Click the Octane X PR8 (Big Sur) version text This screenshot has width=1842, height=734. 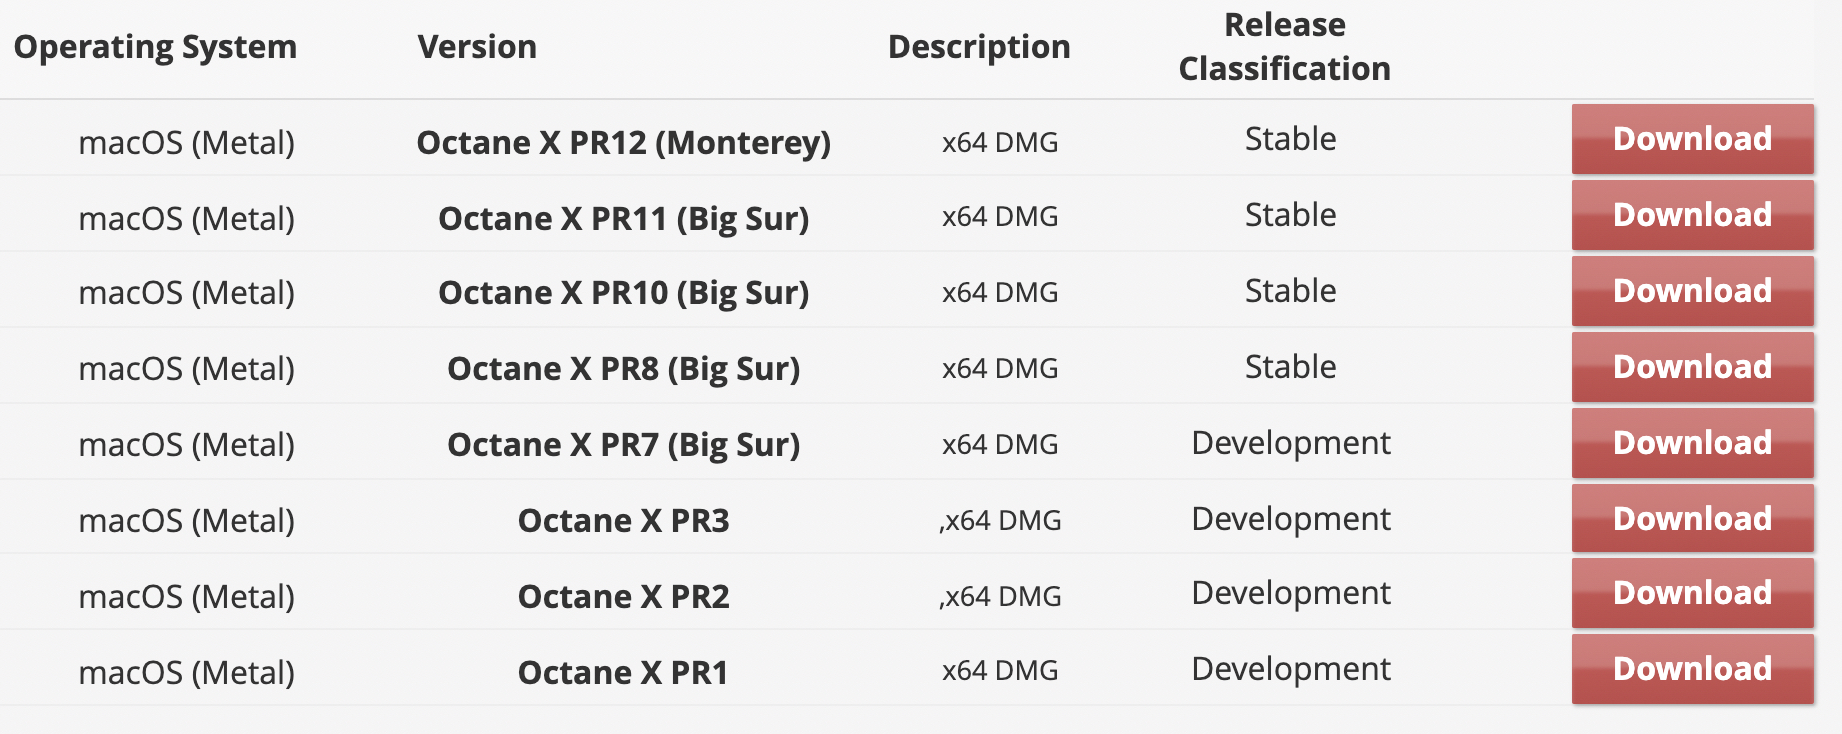click(x=624, y=369)
